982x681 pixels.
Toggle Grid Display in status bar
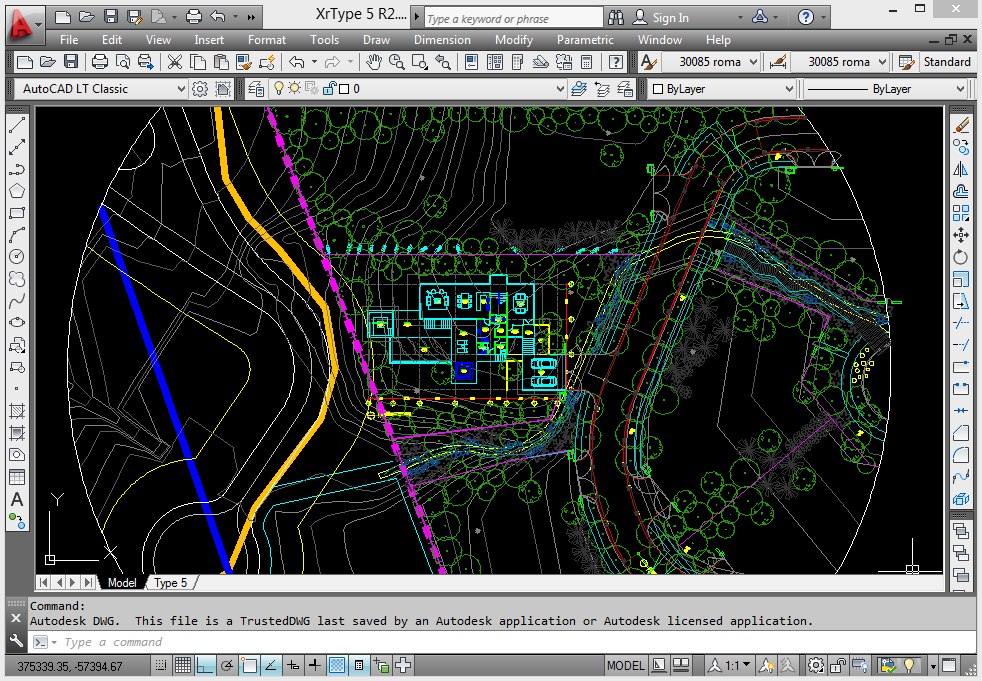pyautogui.click(x=183, y=665)
